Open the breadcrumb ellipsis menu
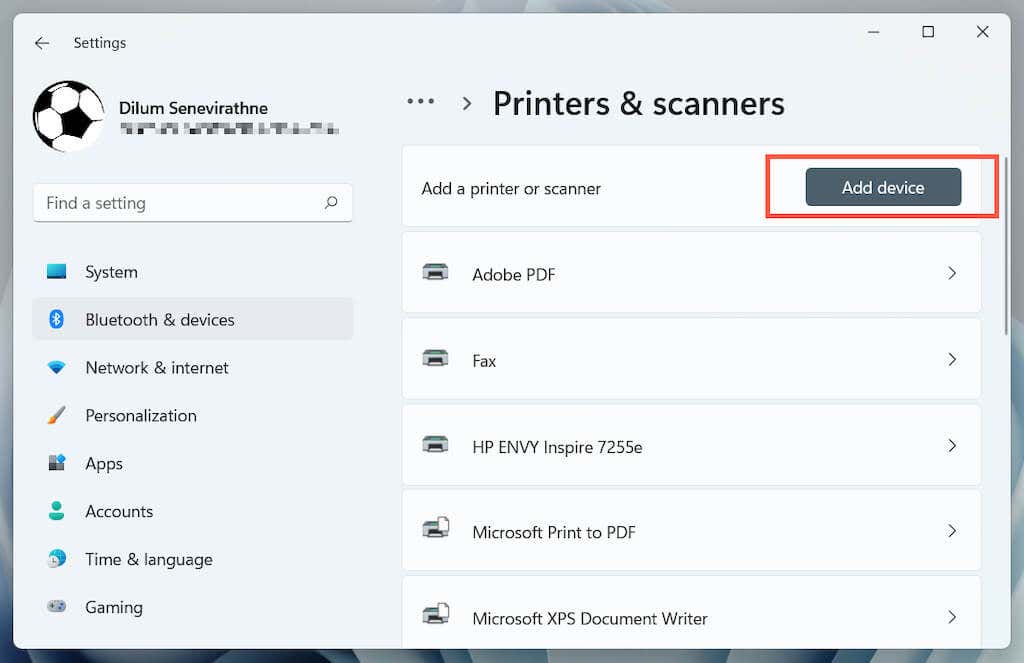The image size is (1024, 663). click(421, 101)
